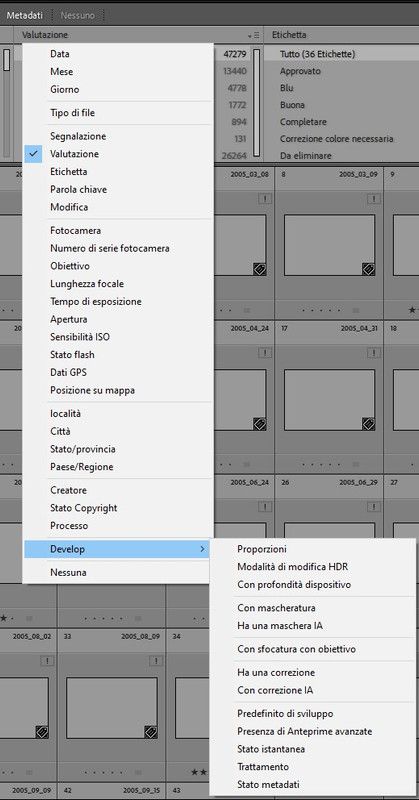Expand the Develop submenu arrow

point(202,549)
